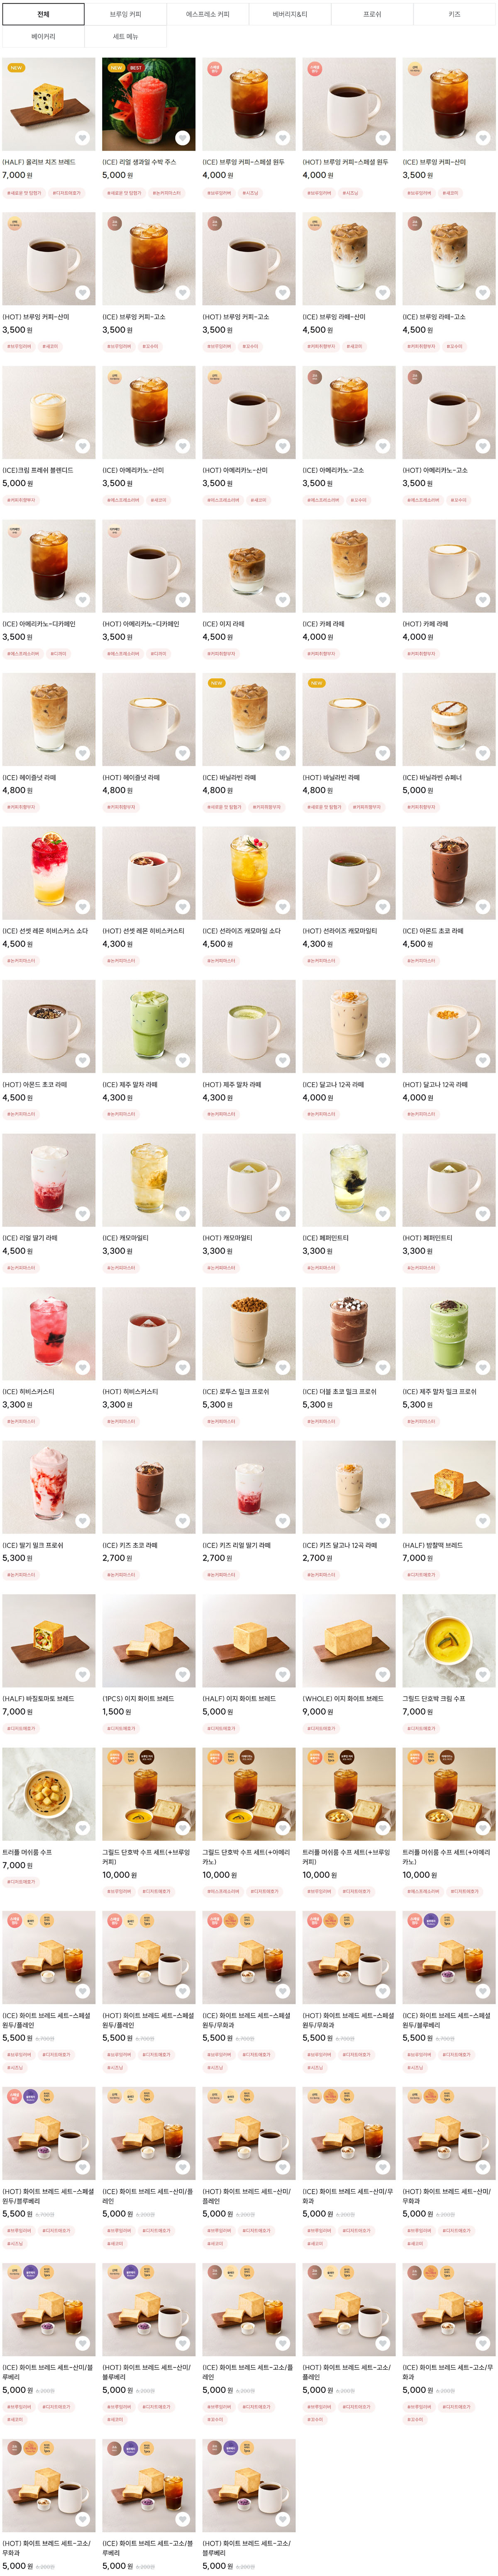Heart the (ICE) 선셋 레몬 히비스커스 소다
Screen dimensions: 498x2576
(x=83, y=907)
